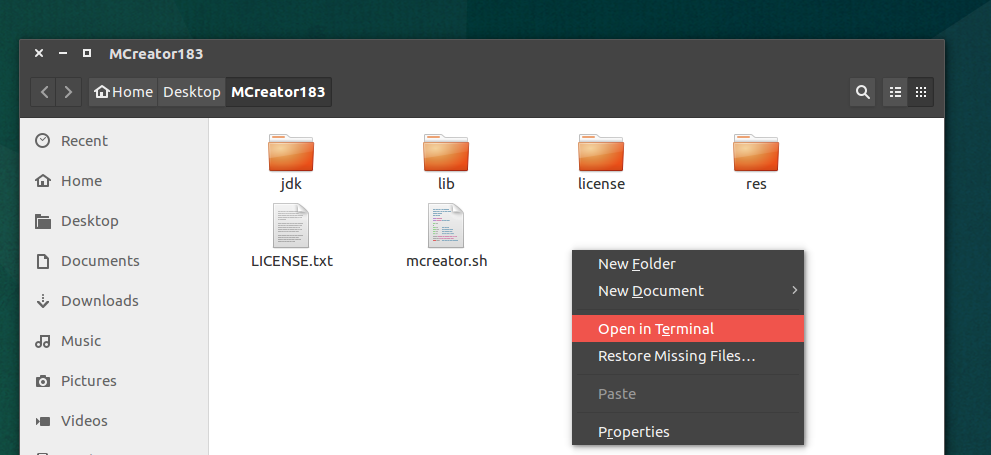Open Pictures in the sidebar
Screen dimensions: 991x455
(114, 381)
